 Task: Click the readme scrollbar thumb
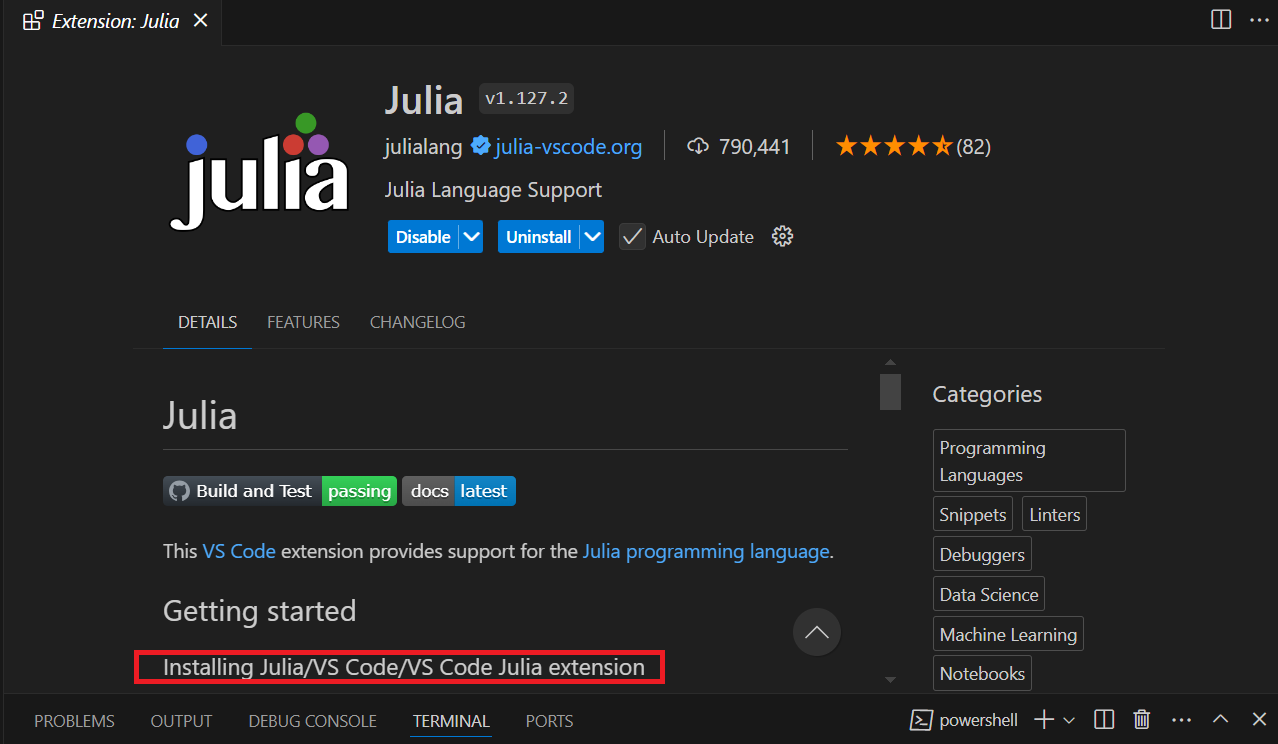[x=890, y=392]
